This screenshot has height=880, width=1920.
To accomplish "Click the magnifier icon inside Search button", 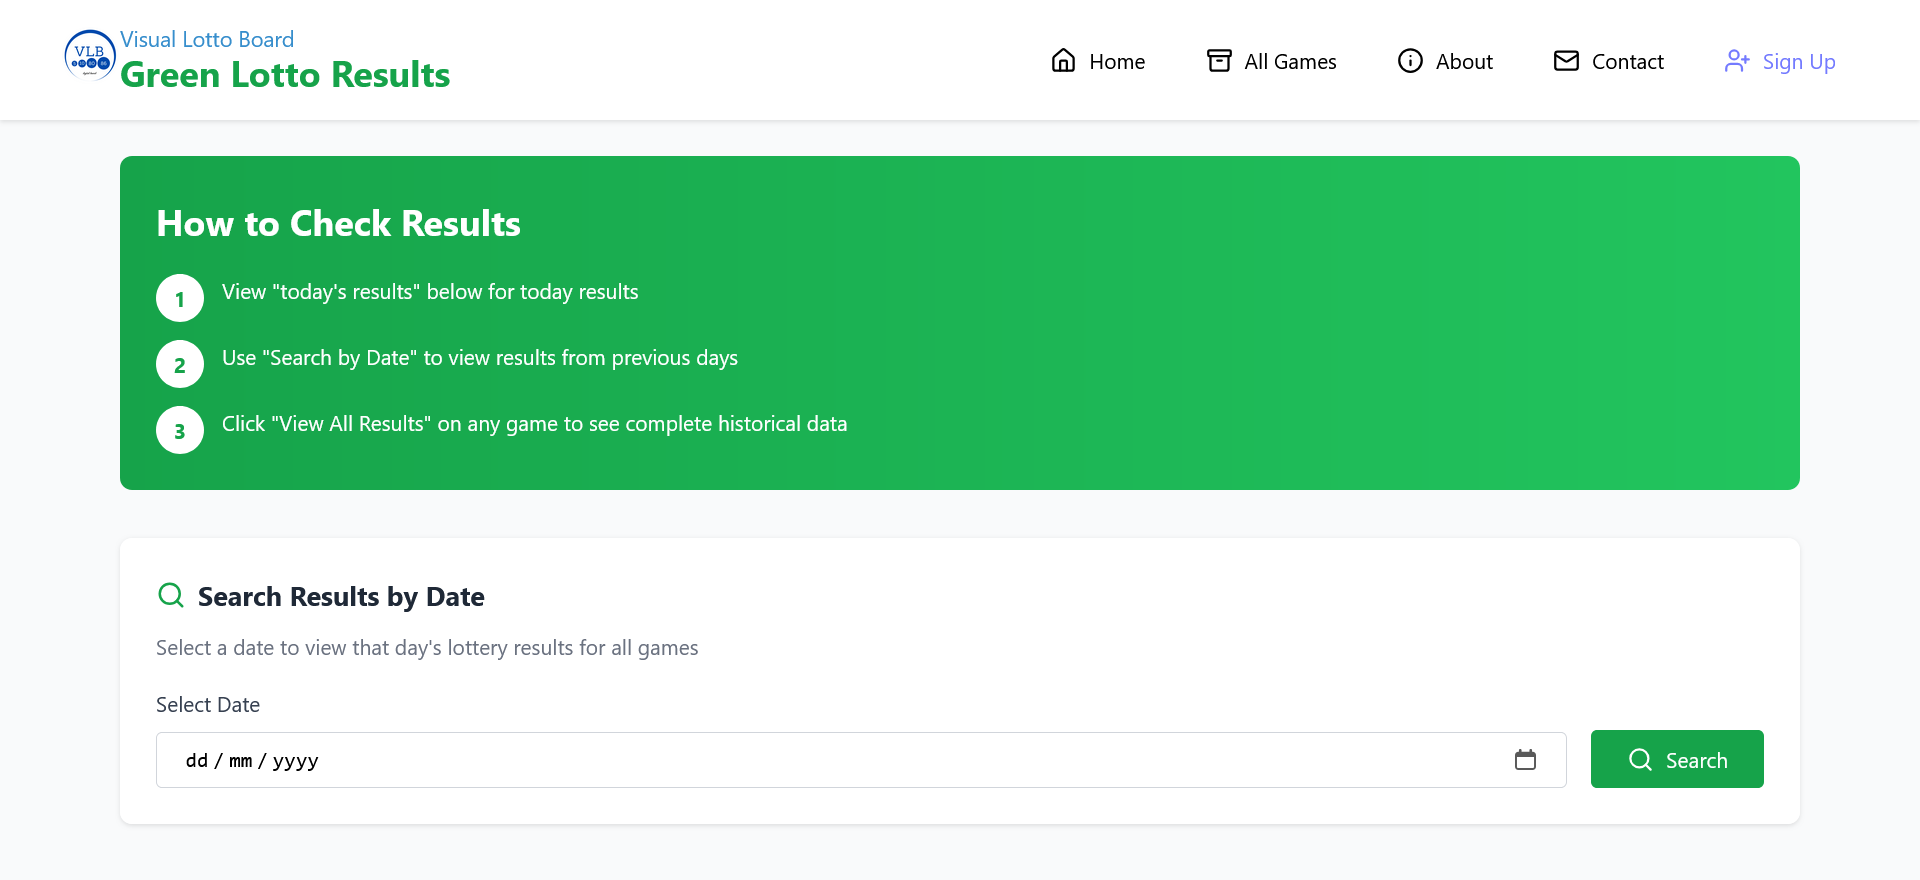I will point(1640,760).
